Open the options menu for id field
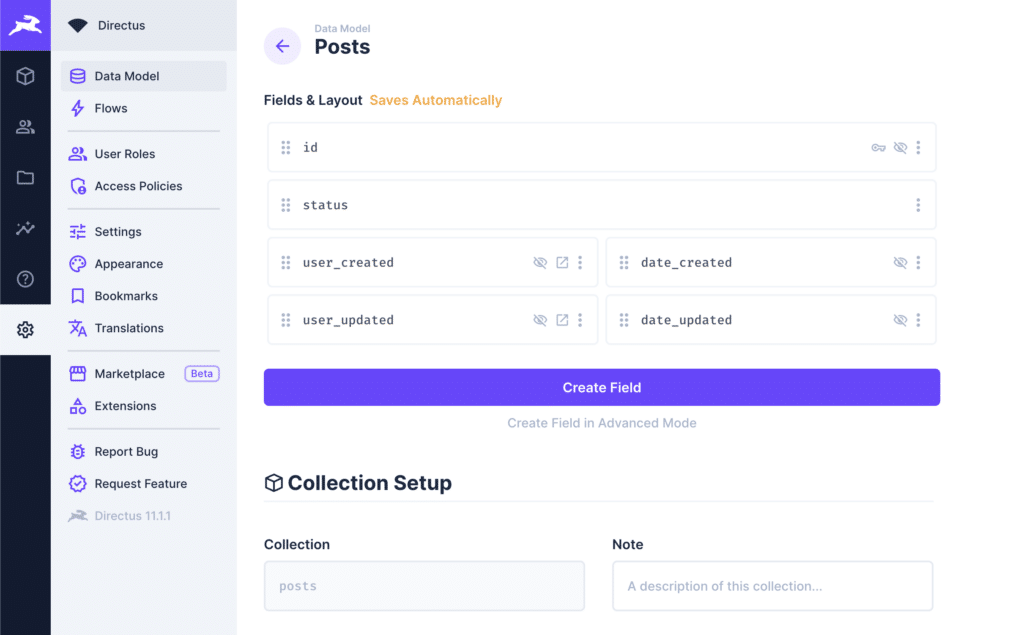The width and height of the screenshot is (1024, 635). click(918, 148)
